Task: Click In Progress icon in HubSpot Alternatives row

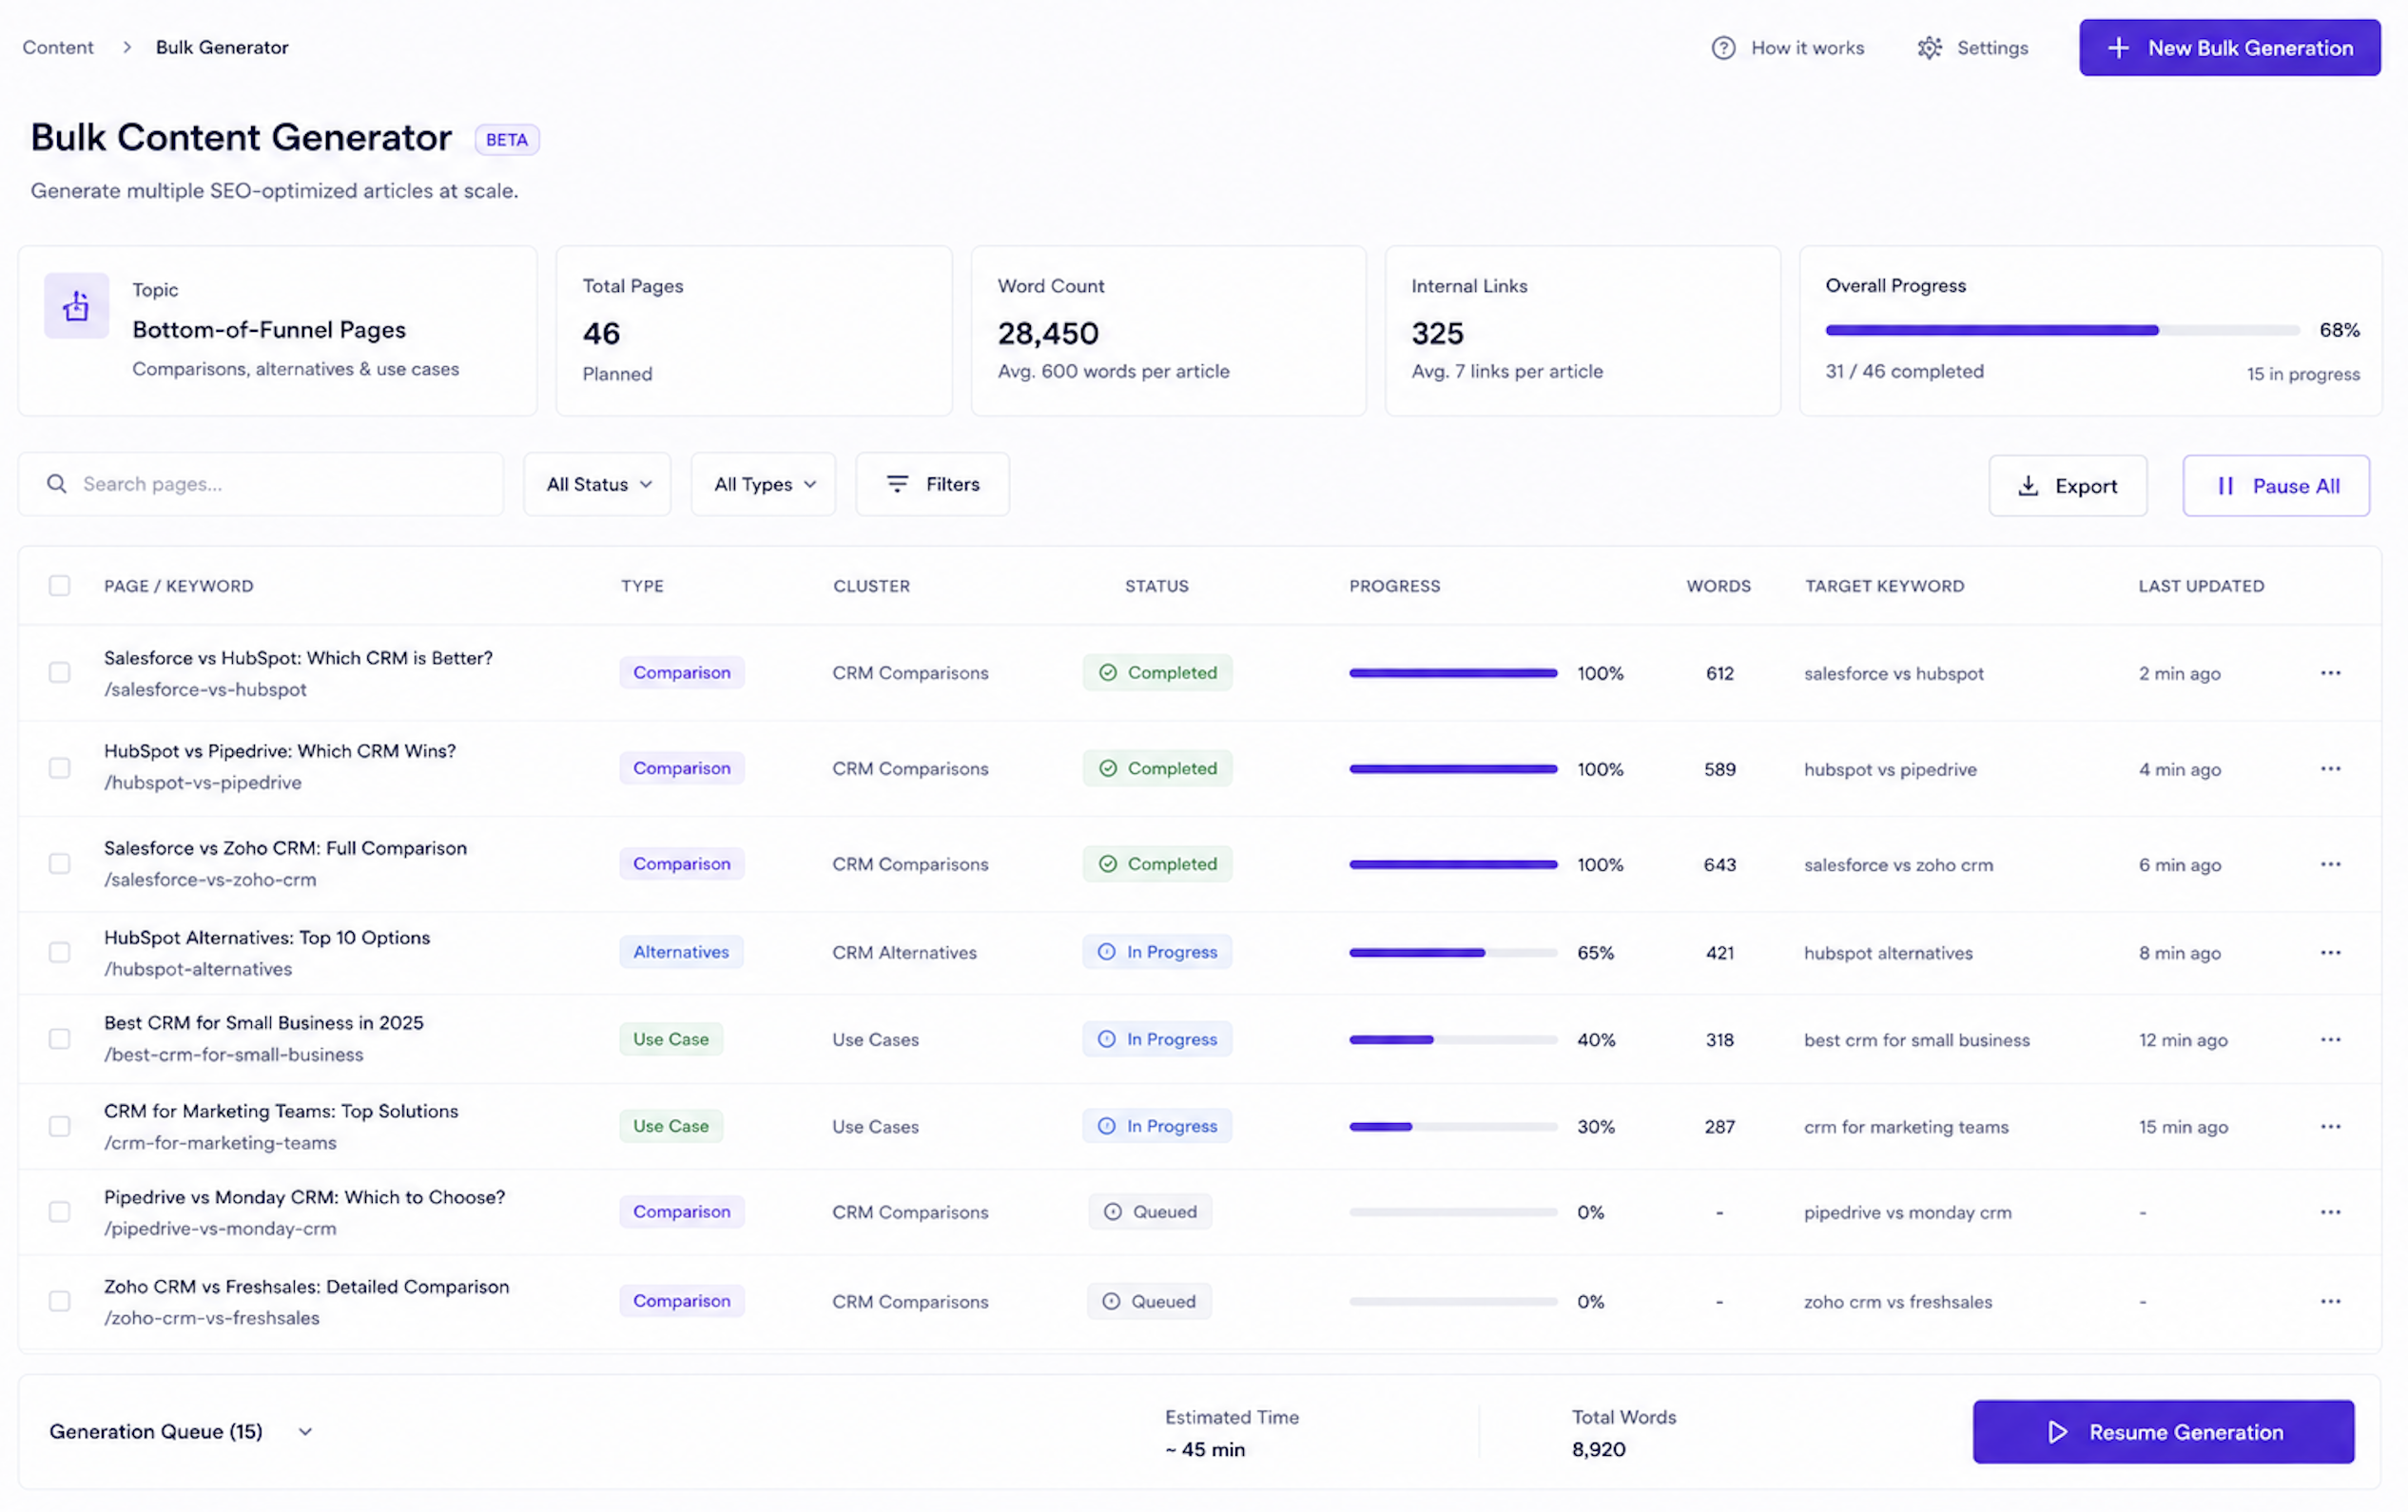Action: (1107, 952)
